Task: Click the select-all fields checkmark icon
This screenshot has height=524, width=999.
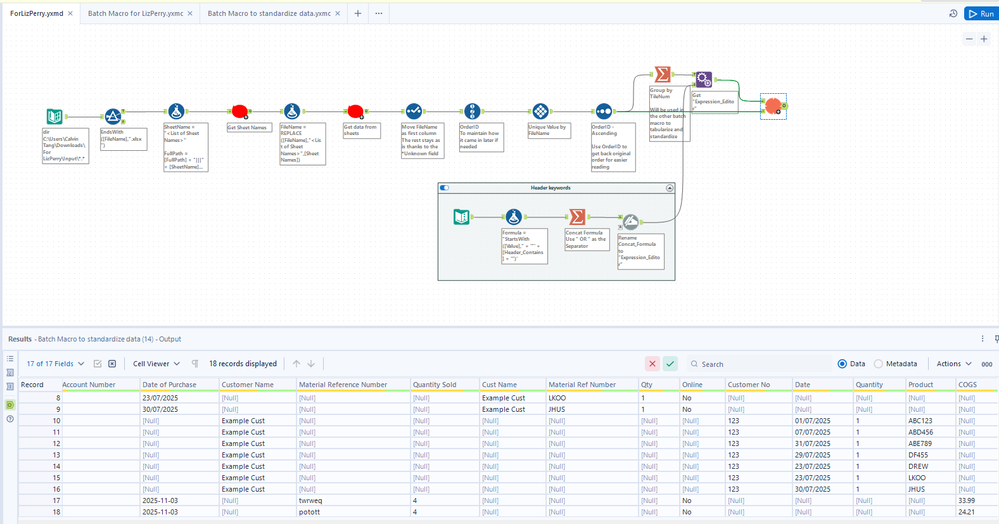Action: click(x=97, y=364)
